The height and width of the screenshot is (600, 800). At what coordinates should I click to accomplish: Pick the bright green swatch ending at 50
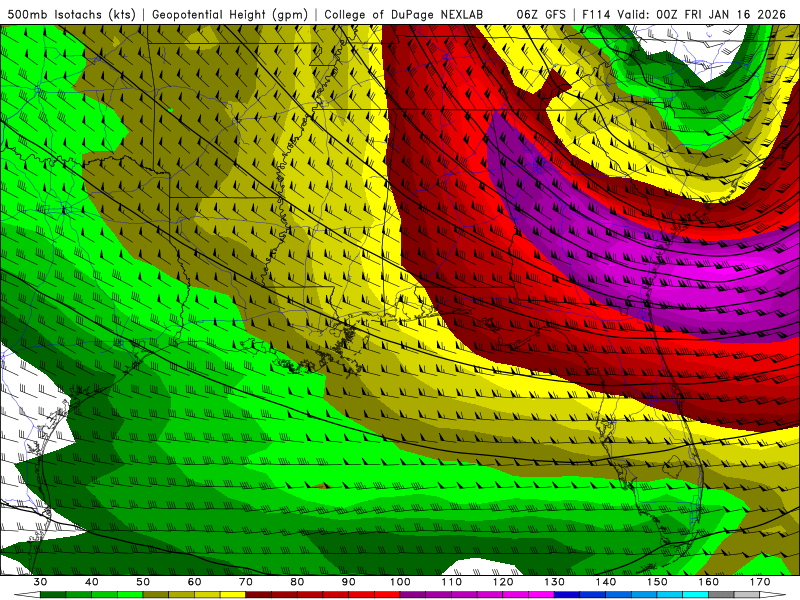tap(130, 595)
